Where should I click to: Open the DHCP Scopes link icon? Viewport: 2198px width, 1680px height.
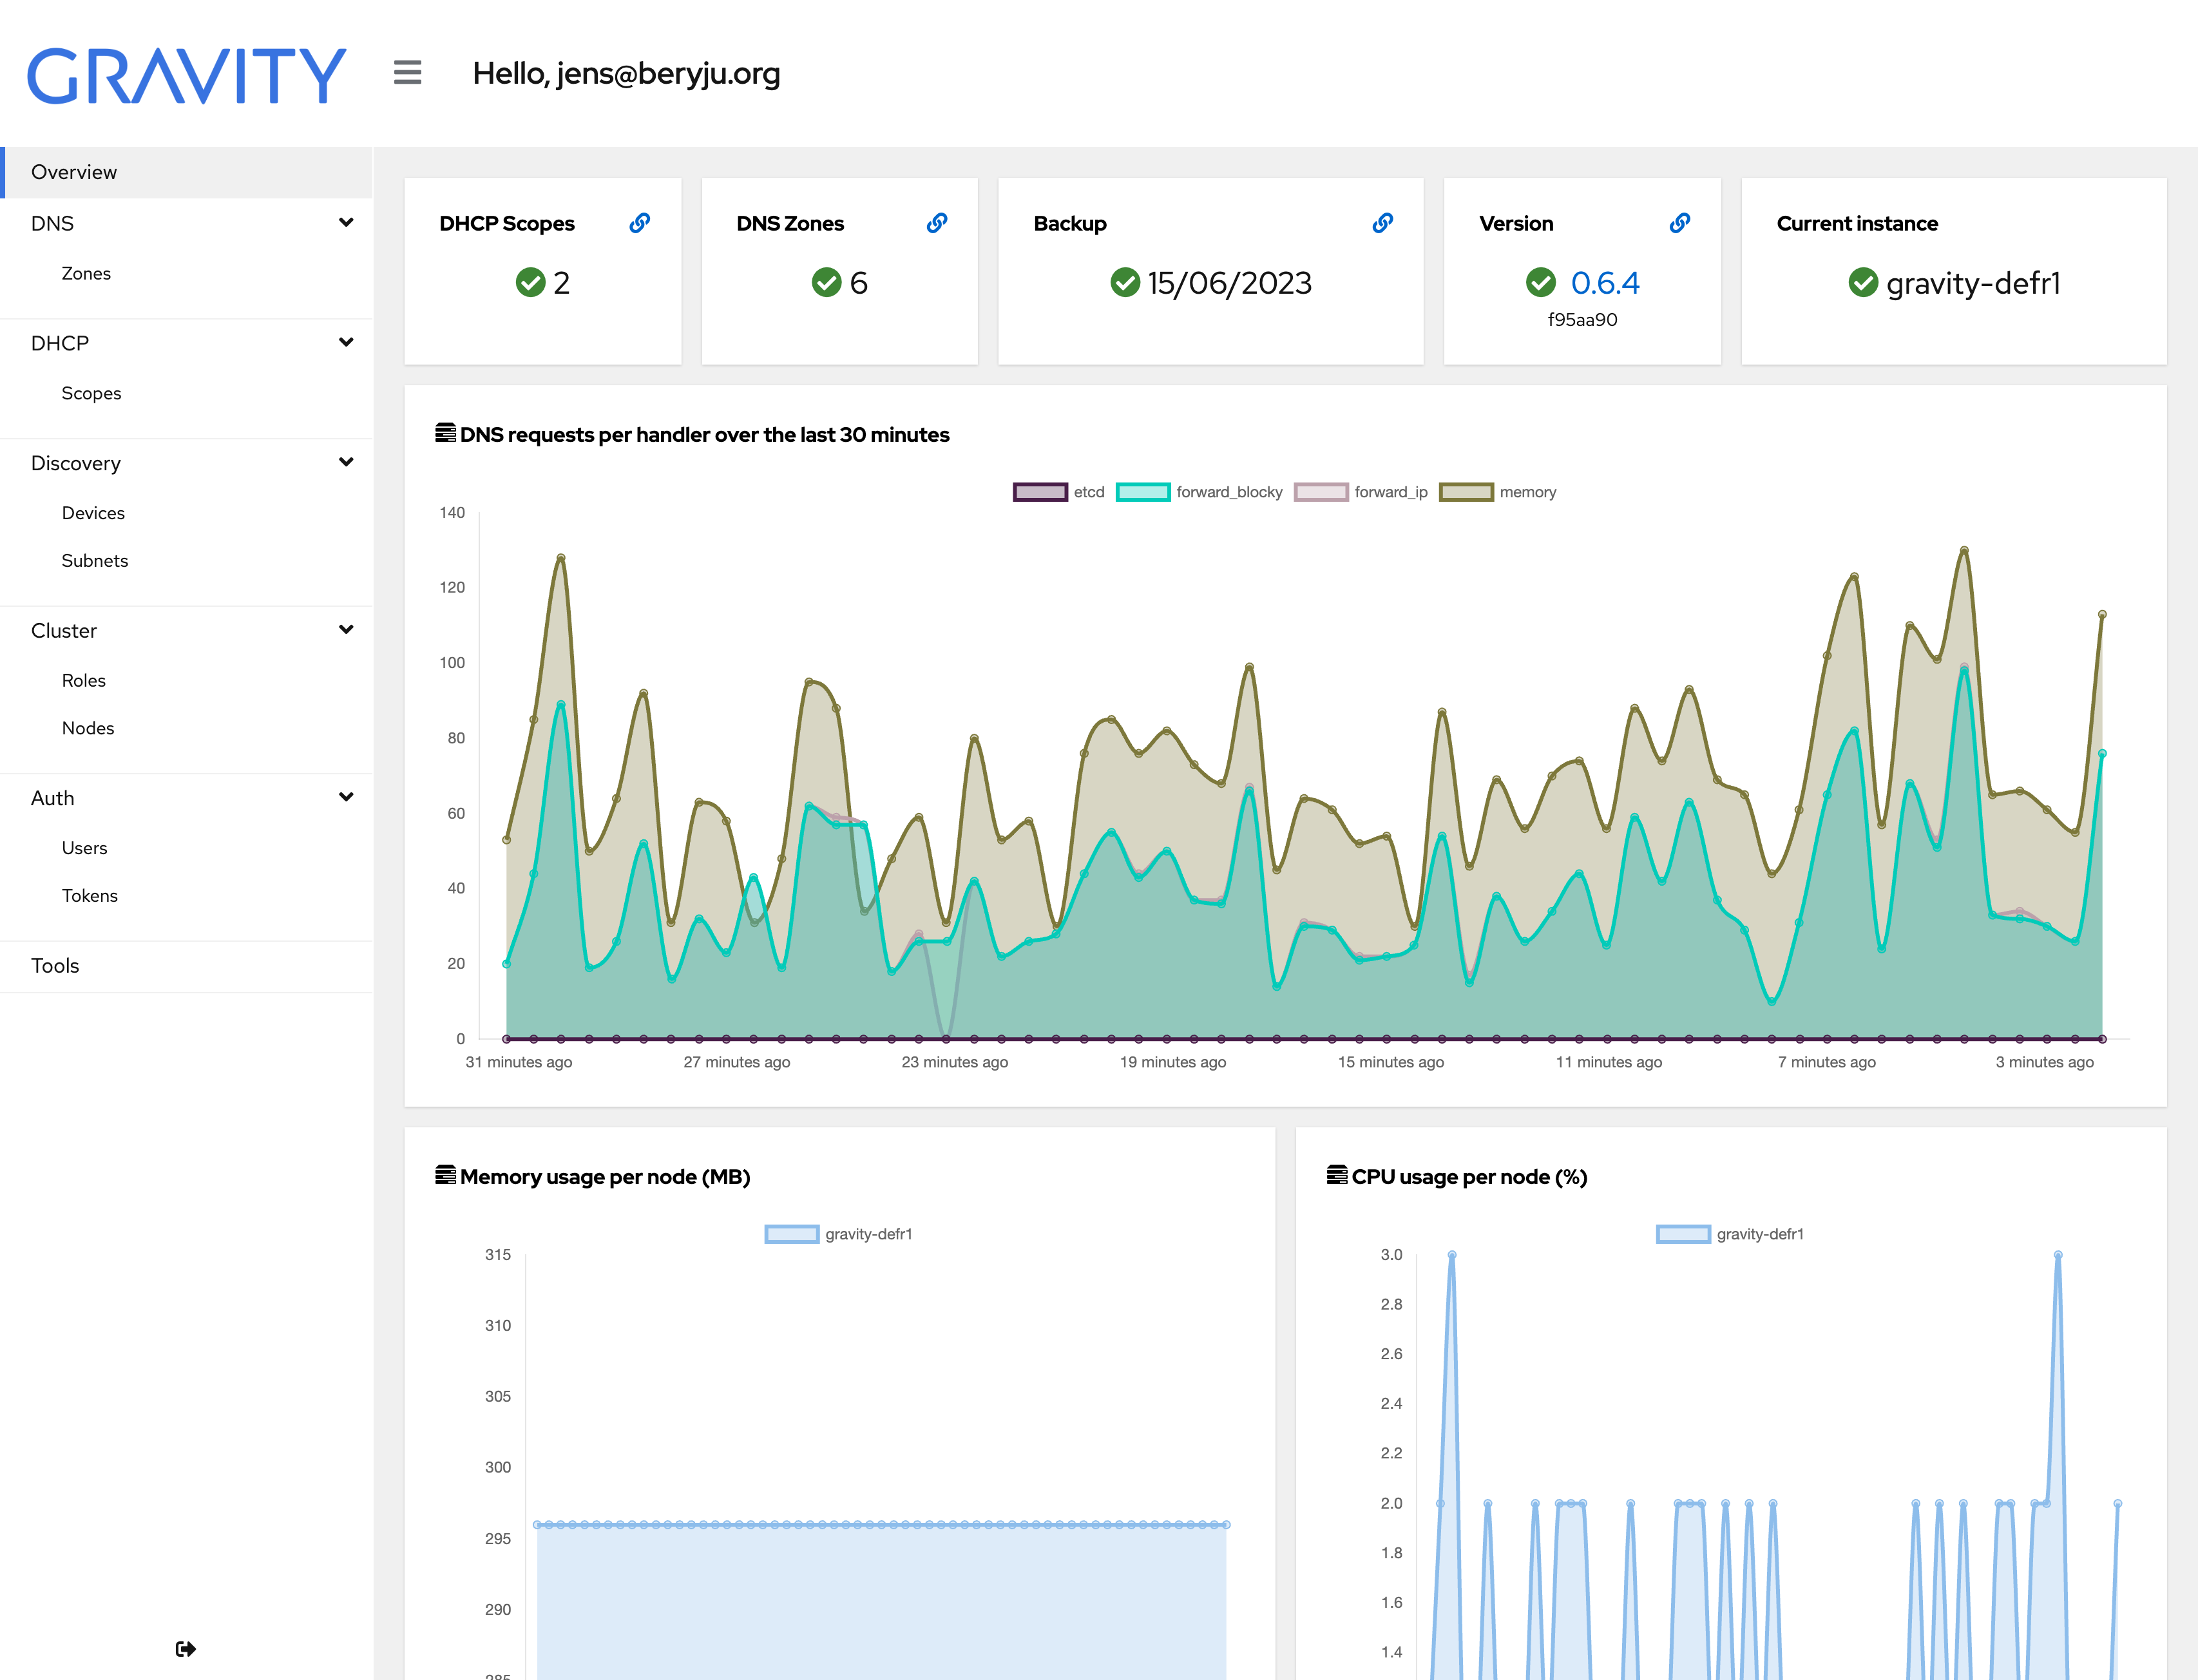pos(640,223)
